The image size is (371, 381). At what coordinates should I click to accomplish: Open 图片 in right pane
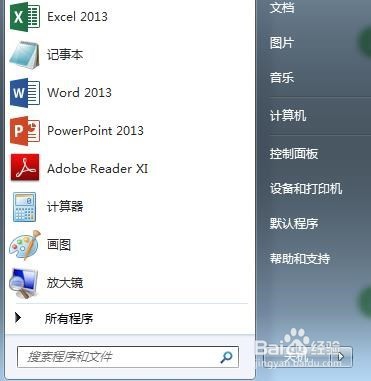click(282, 43)
